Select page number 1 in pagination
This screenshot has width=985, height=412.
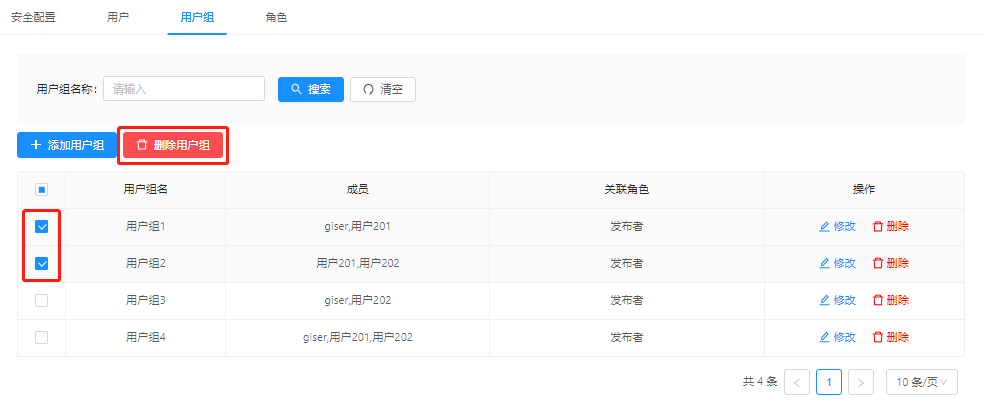coord(829,382)
